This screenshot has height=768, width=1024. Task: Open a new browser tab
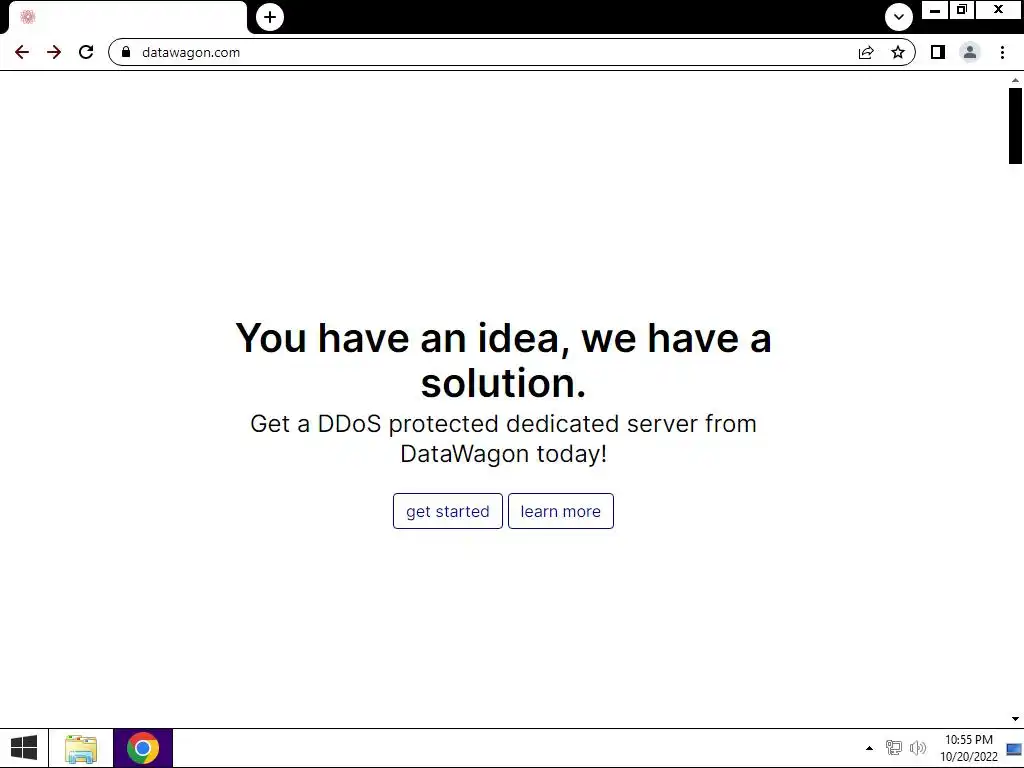[270, 17]
